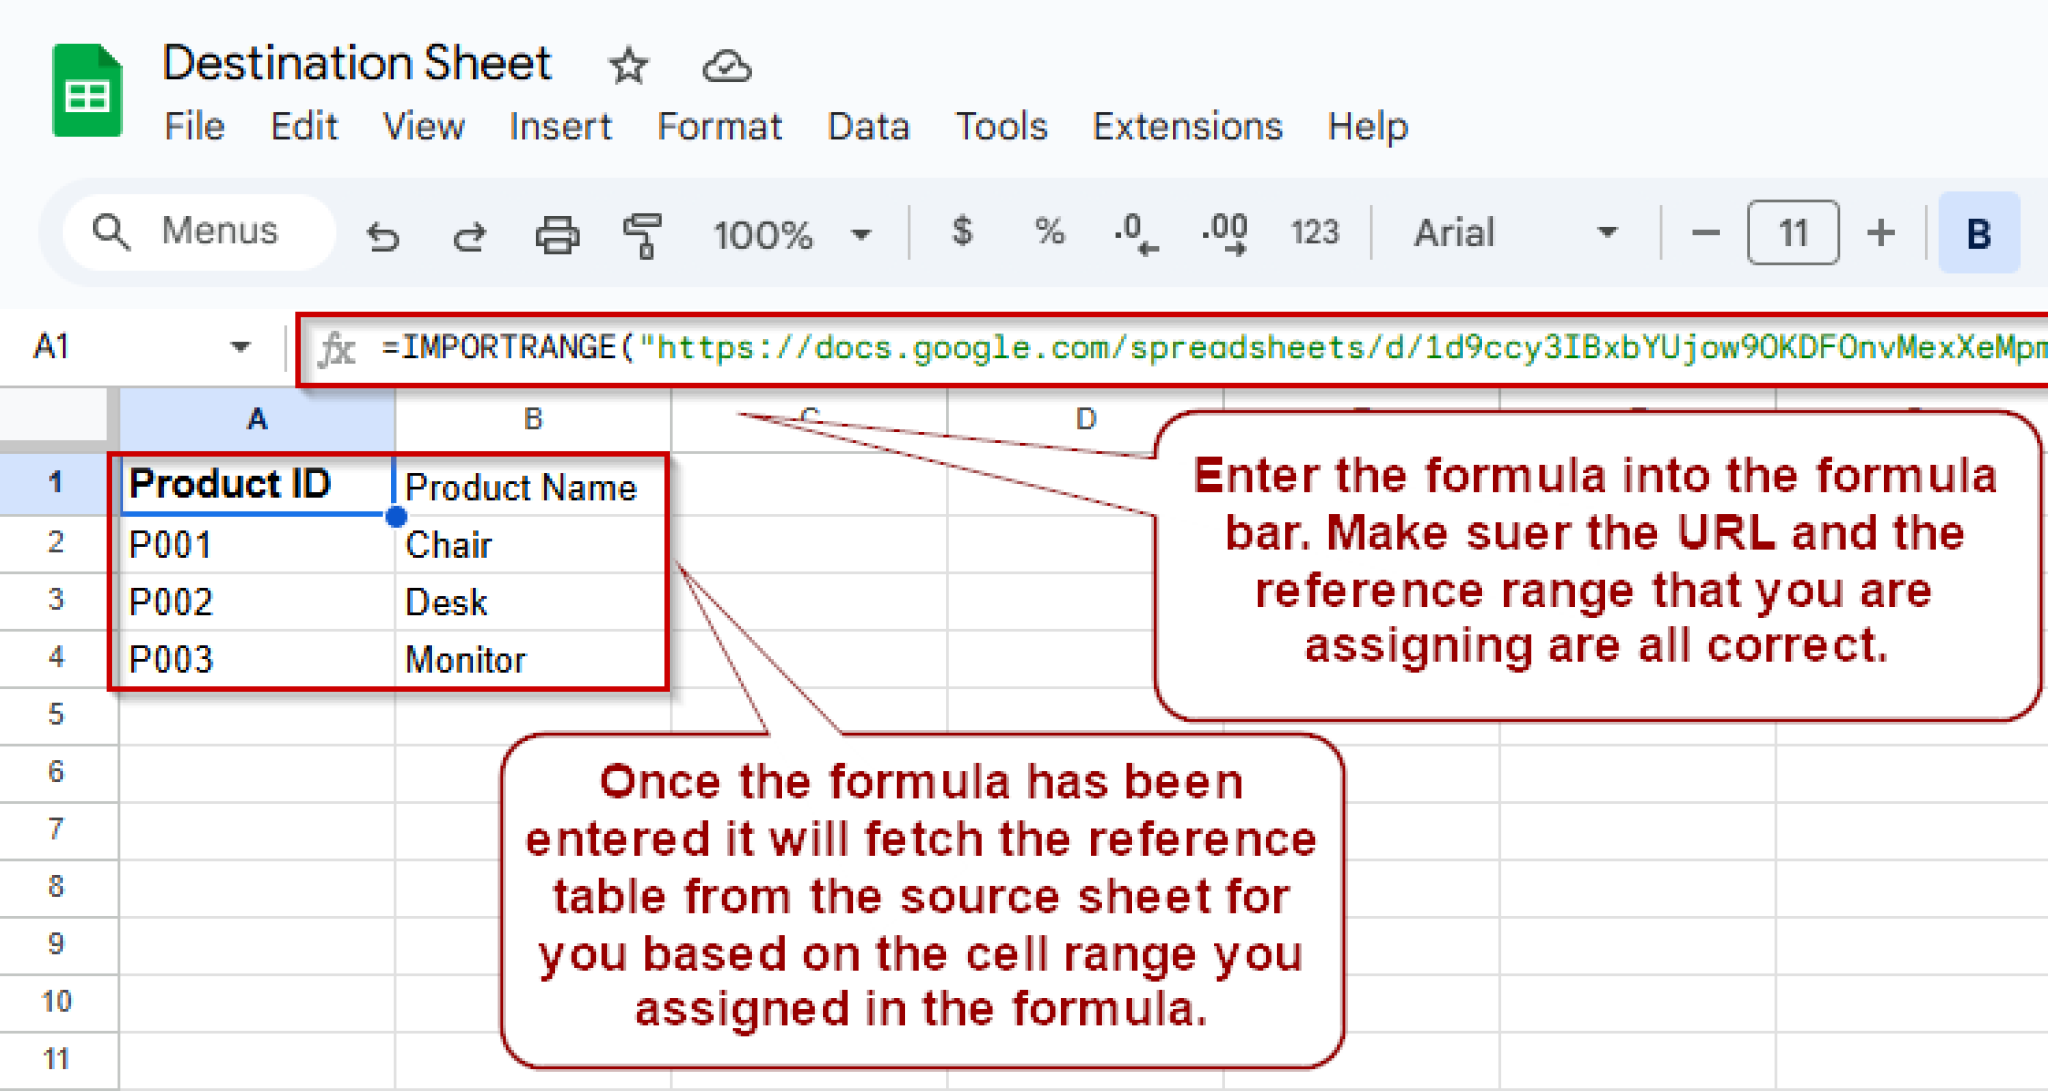Screen dimensions: 2048x1091
Task: Undo the last action
Action: (383, 235)
